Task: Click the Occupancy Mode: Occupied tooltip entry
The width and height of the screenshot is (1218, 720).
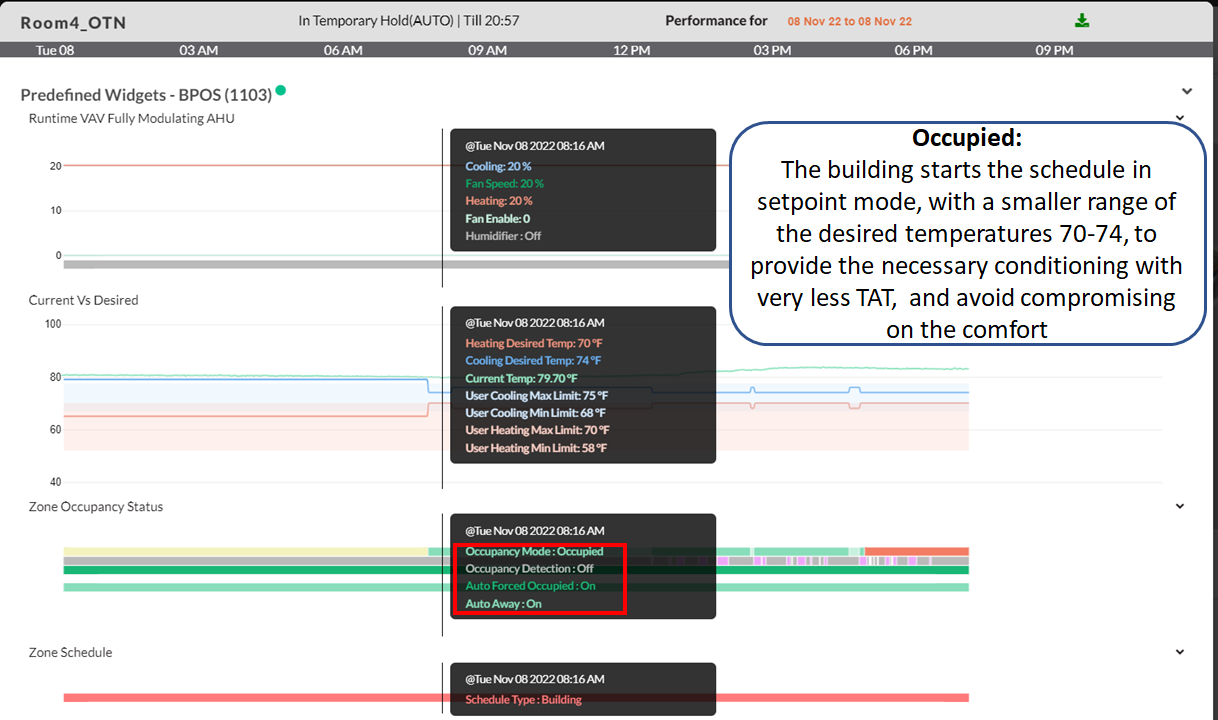Action: [x=534, y=551]
